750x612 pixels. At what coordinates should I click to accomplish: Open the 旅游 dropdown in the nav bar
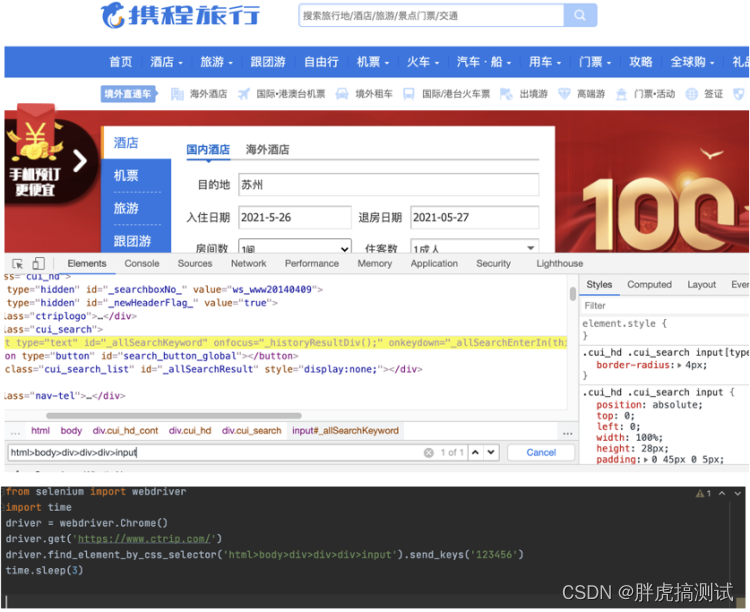tap(217, 62)
